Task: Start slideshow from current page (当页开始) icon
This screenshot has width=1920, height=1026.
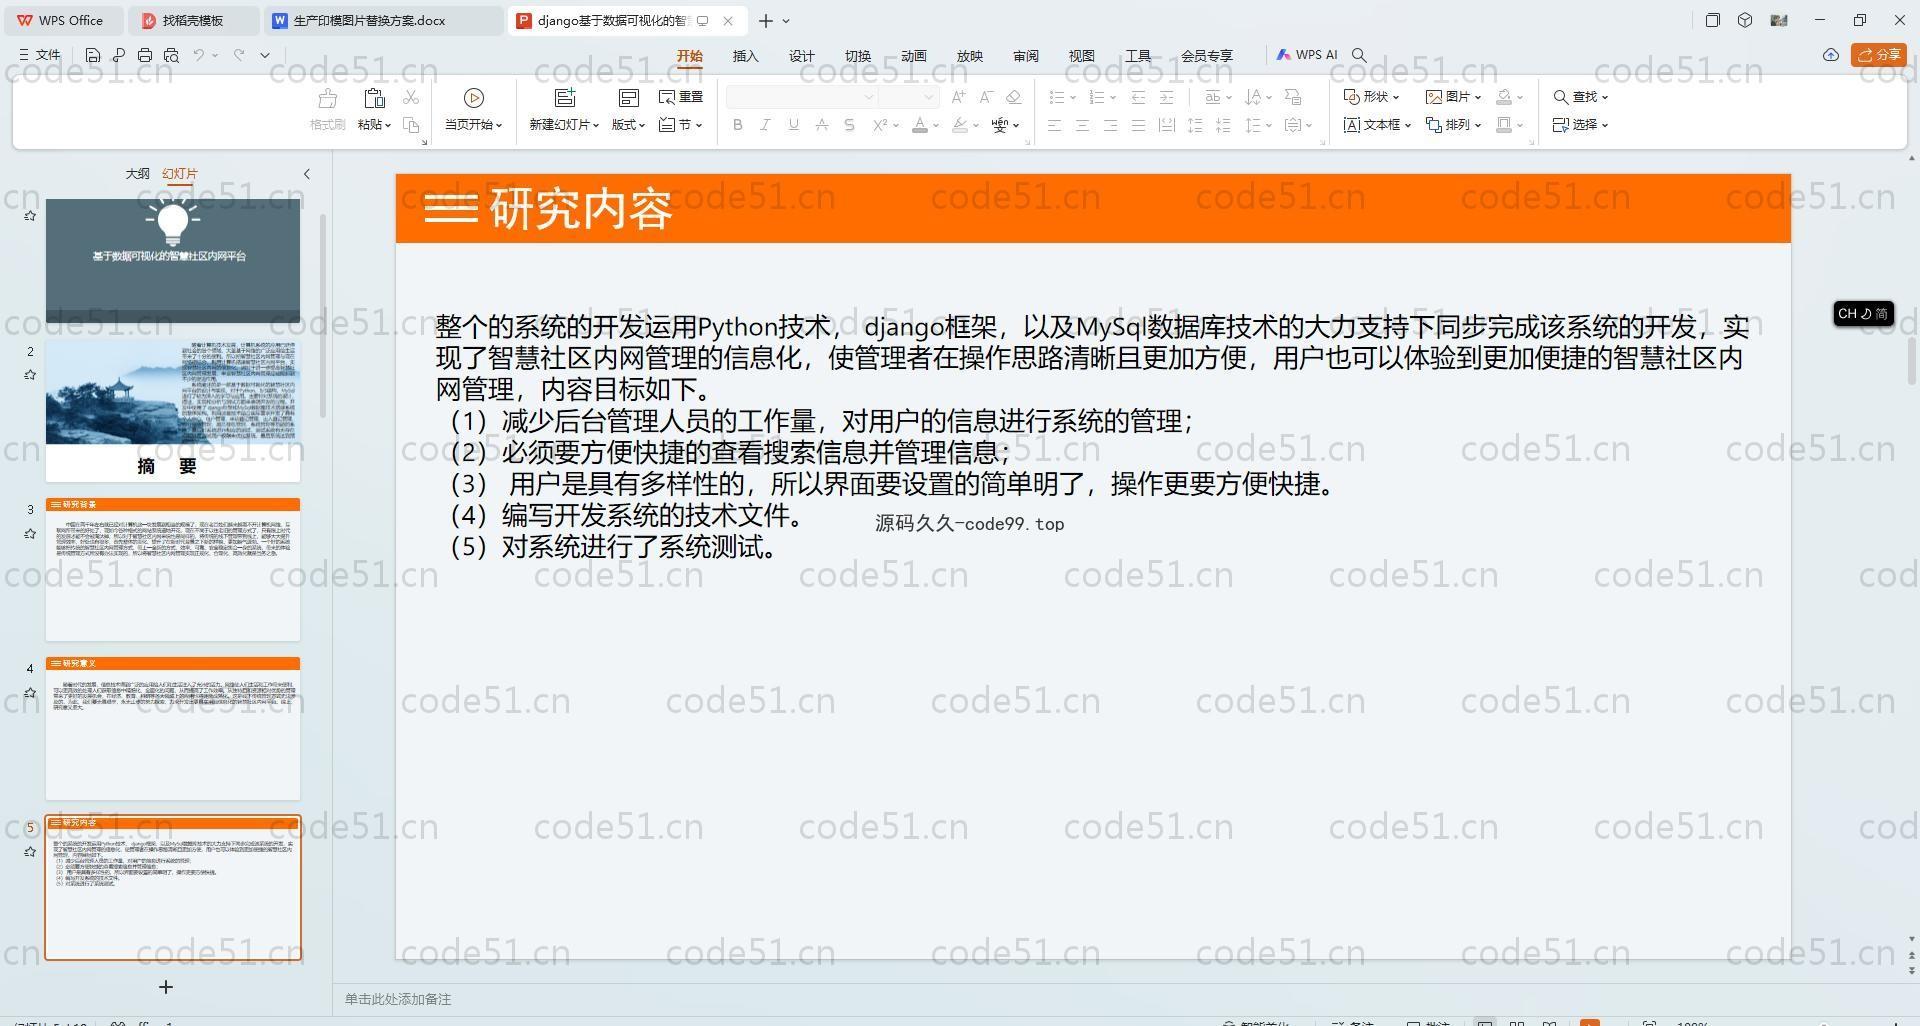Action: (474, 98)
